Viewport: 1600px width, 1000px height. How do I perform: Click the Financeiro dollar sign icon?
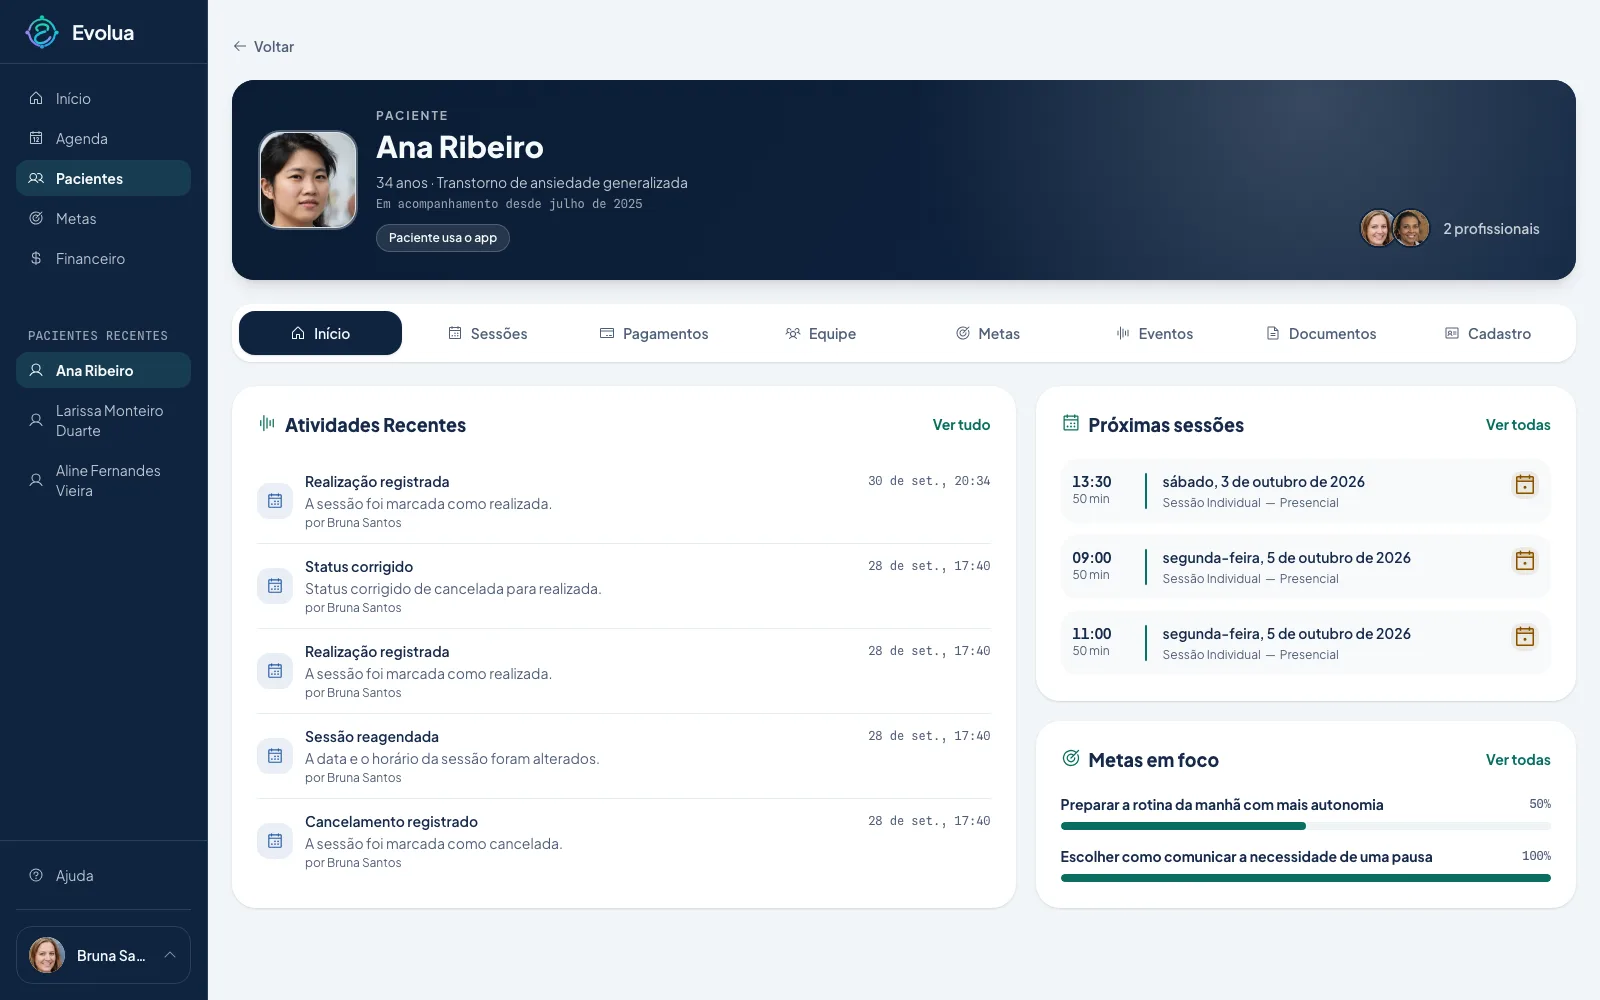pos(36,258)
